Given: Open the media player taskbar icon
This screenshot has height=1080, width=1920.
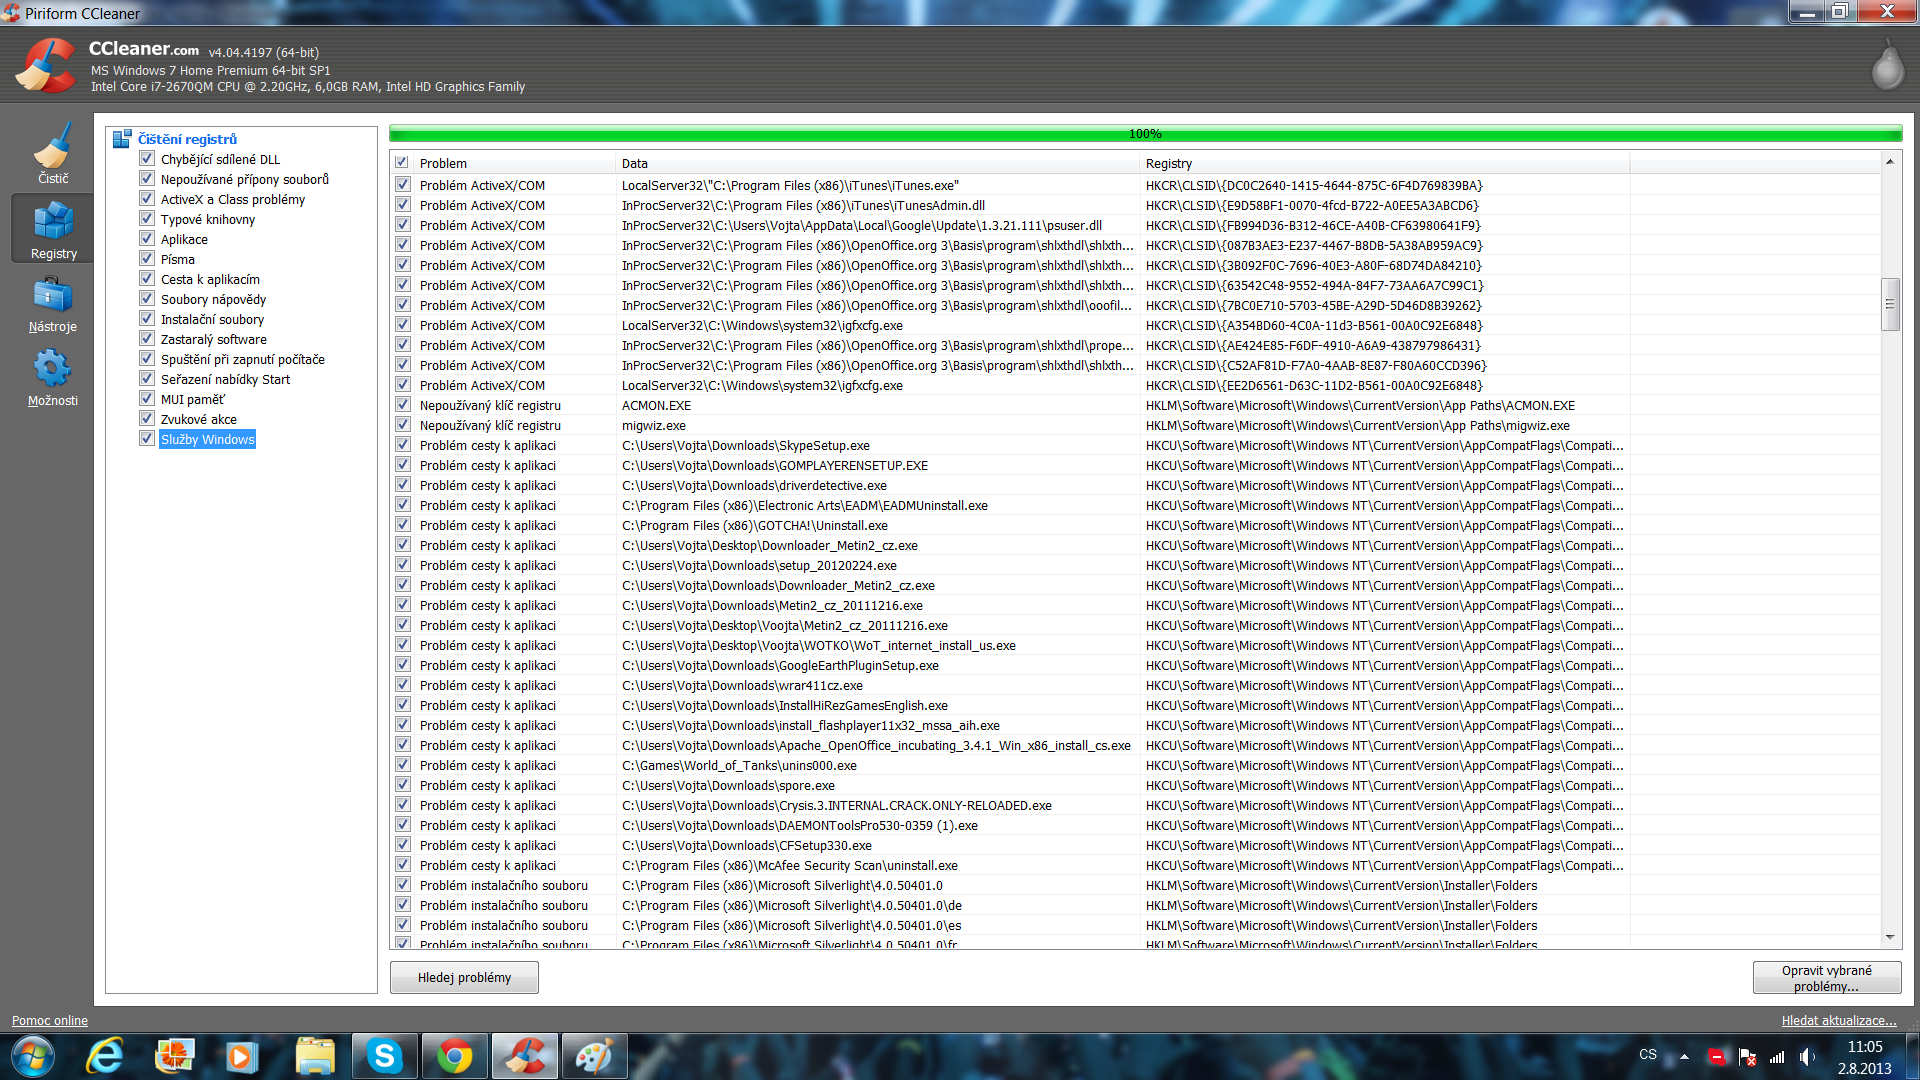Looking at the screenshot, I should tap(241, 1056).
